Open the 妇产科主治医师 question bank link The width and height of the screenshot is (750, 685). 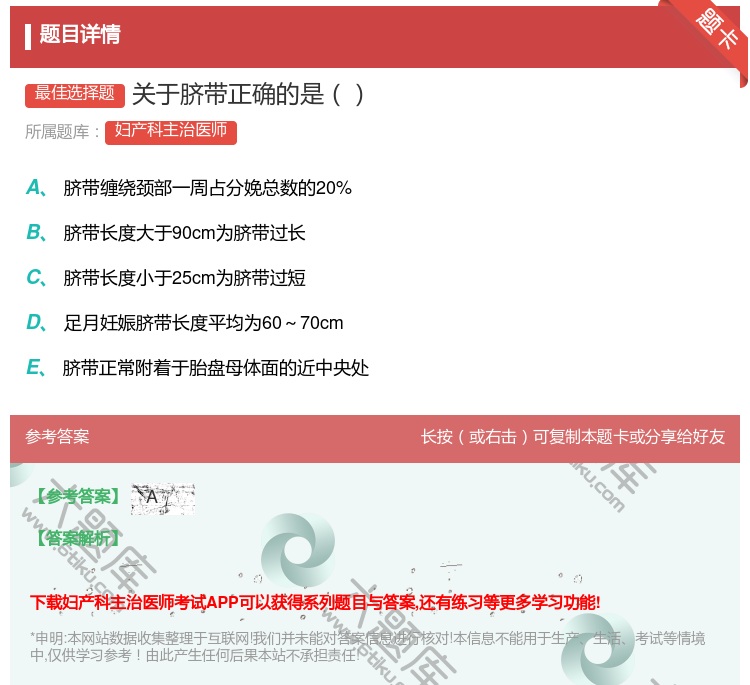coord(171,132)
